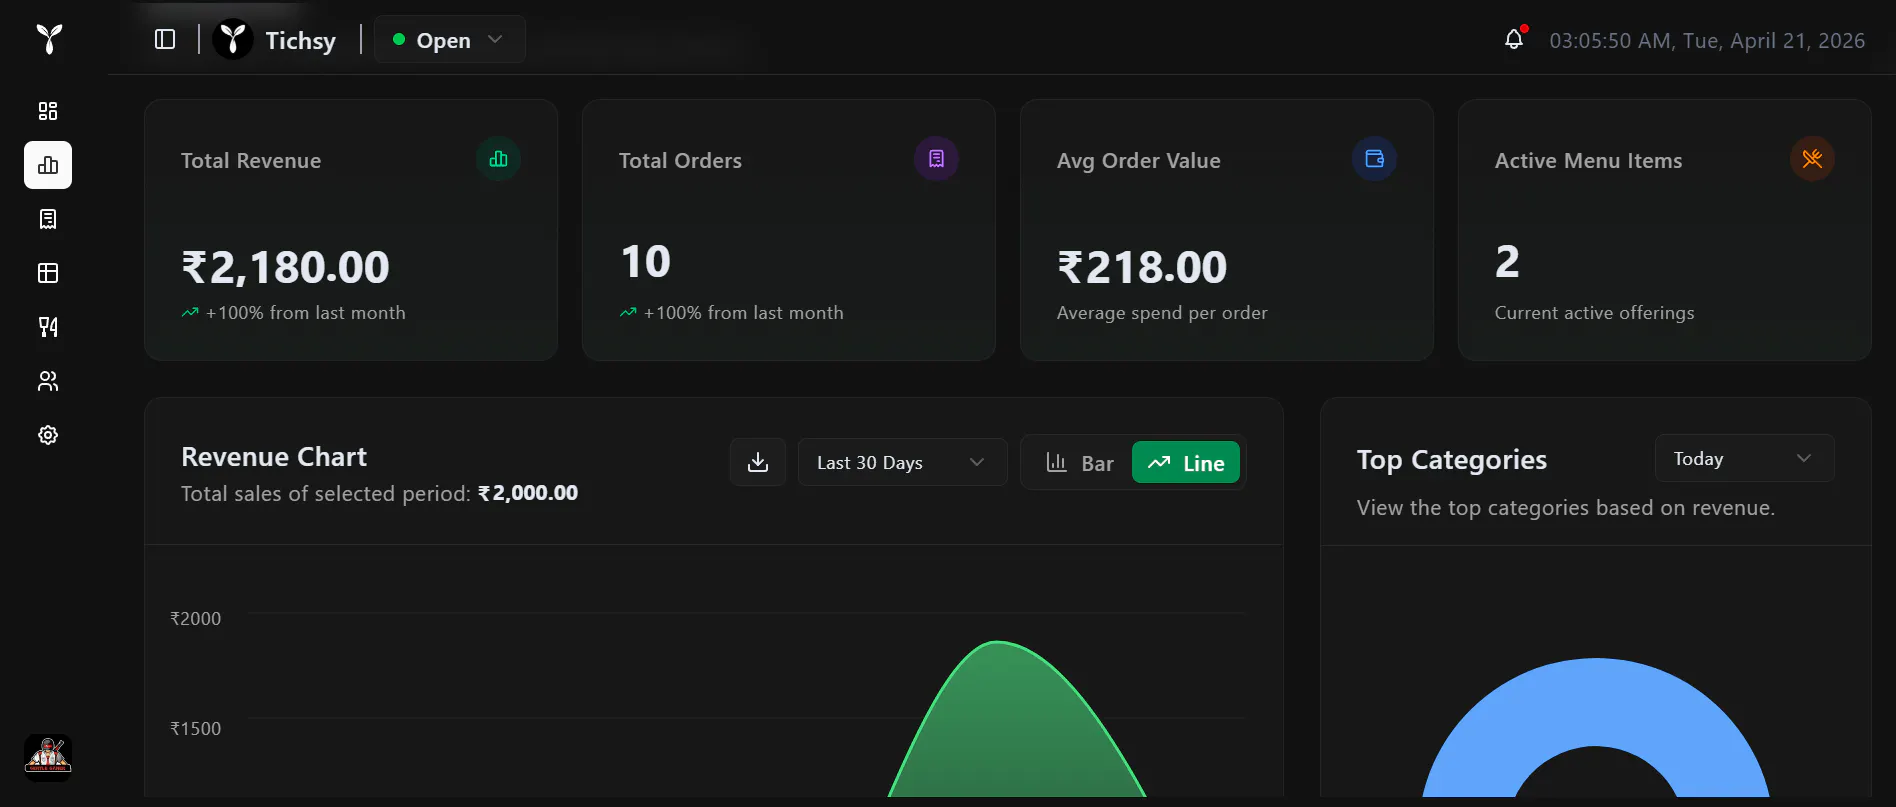Click the green Total Revenue card icon
Image resolution: width=1896 pixels, height=807 pixels.
(x=498, y=159)
